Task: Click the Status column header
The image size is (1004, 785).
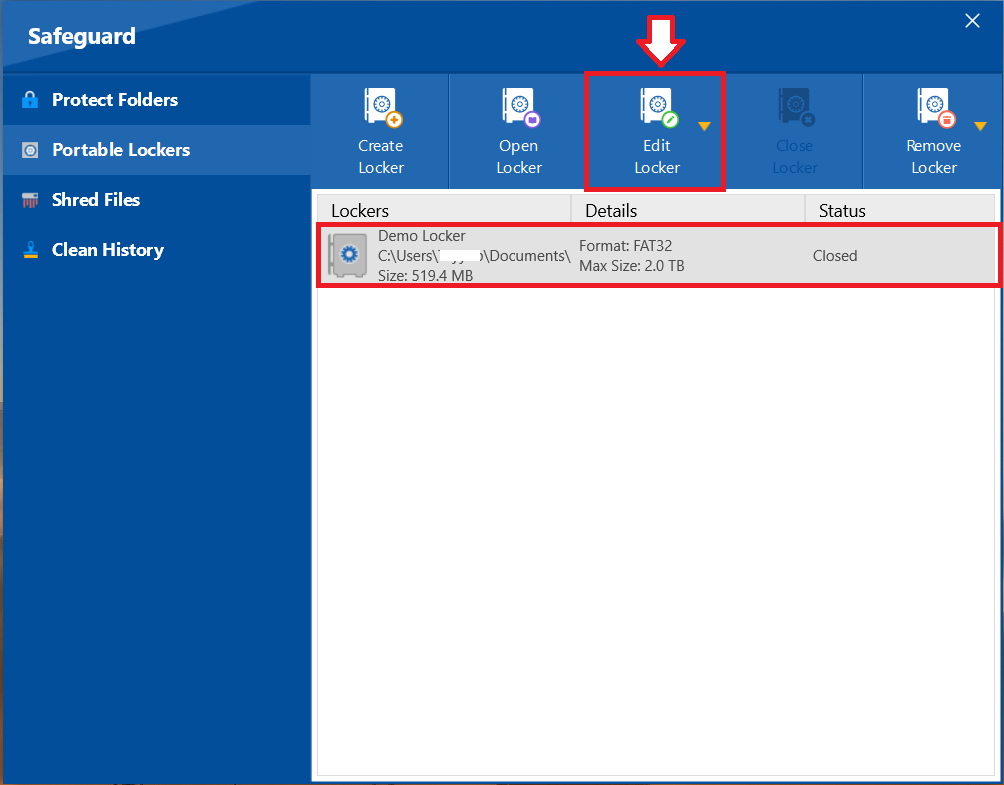Action: (900, 210)
